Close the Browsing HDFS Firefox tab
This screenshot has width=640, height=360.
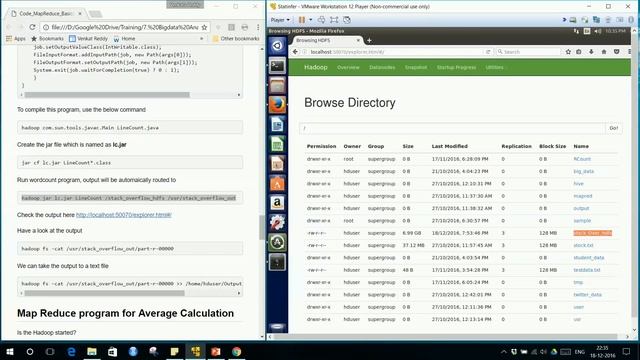click(x=358, y=40)
